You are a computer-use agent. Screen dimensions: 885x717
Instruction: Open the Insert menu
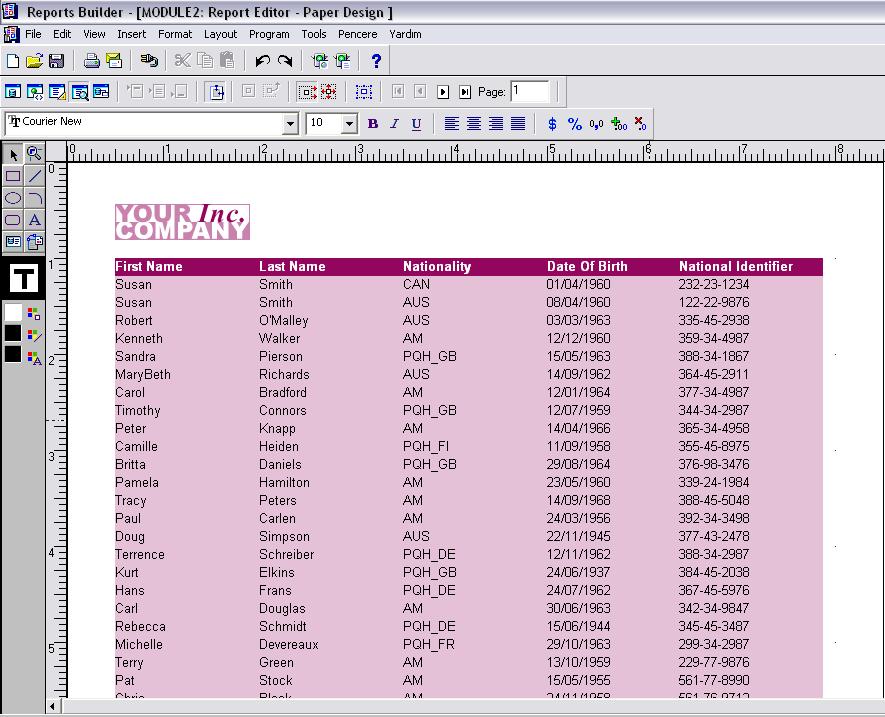coord(132,33)
